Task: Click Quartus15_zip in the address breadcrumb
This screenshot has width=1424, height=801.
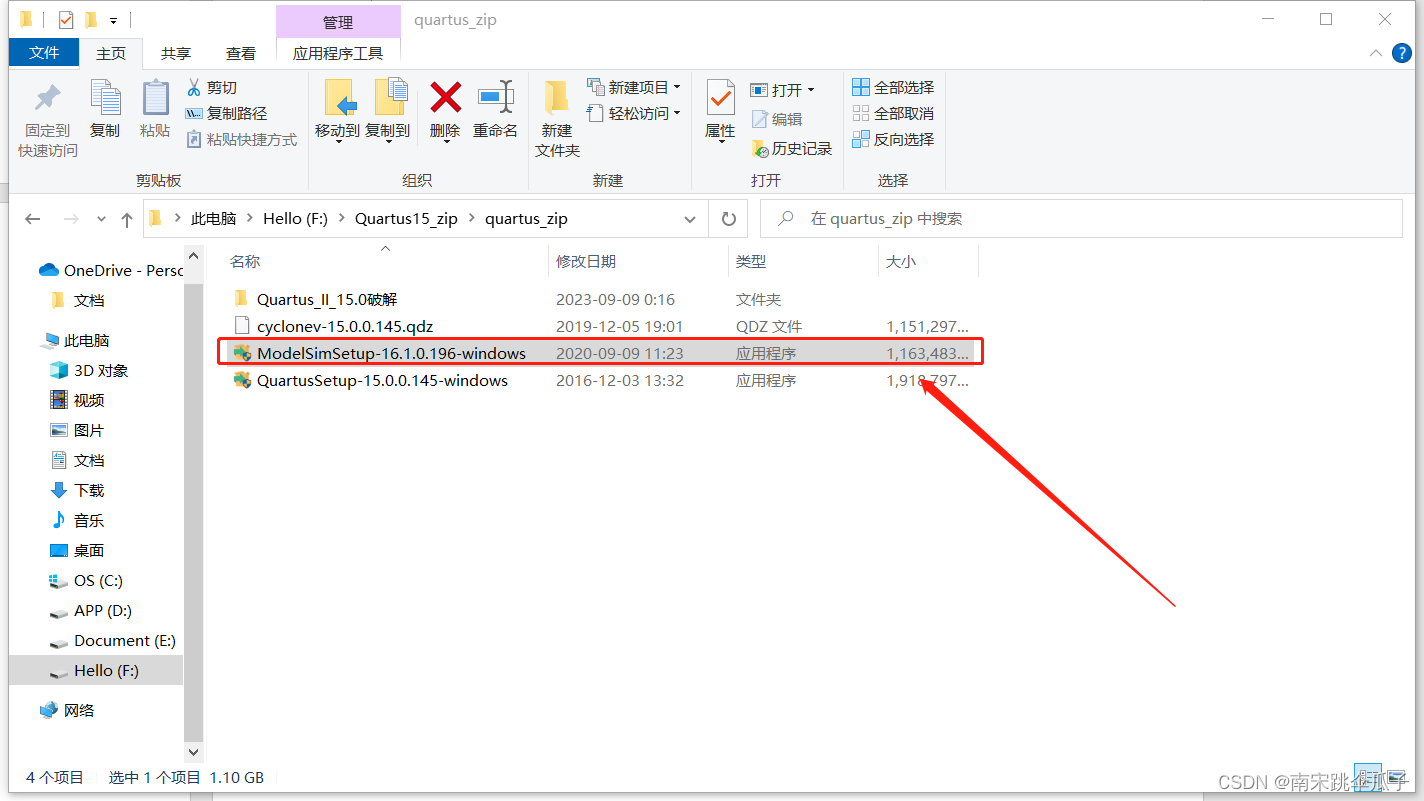Action: [x=406, y=219]
